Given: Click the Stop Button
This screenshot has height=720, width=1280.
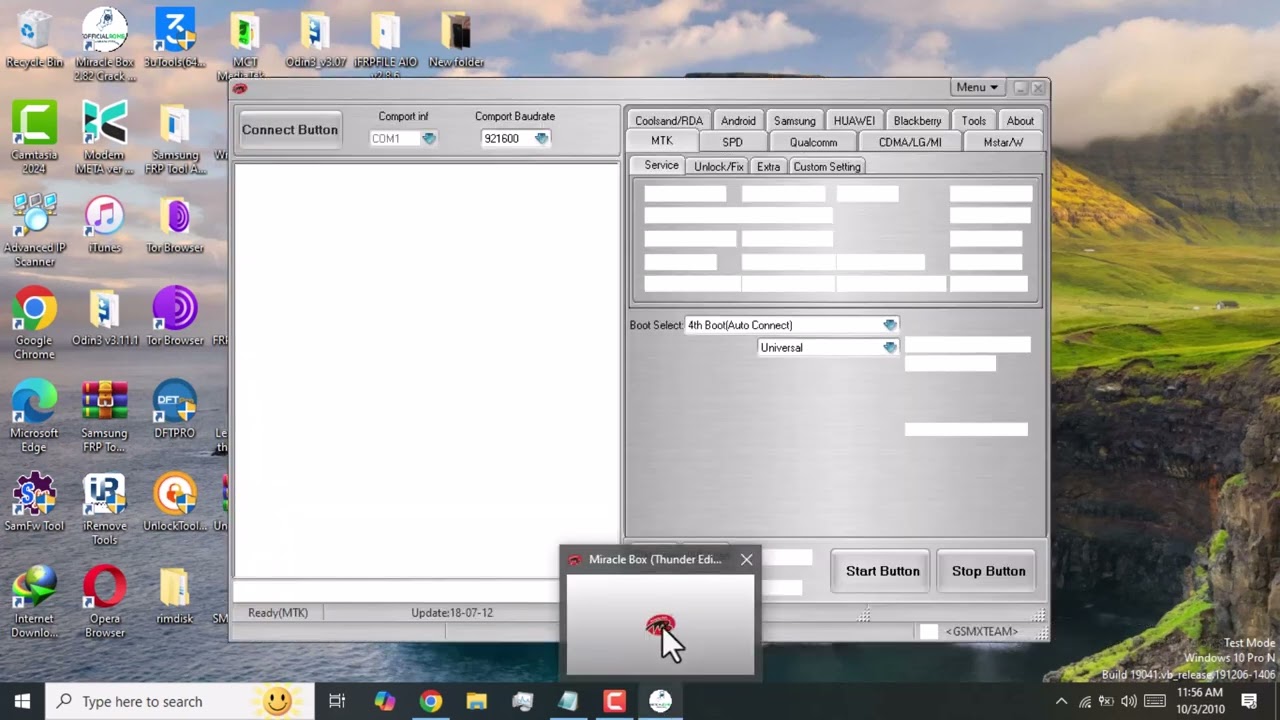Looking at the screenshot, I should click(989, 571).
